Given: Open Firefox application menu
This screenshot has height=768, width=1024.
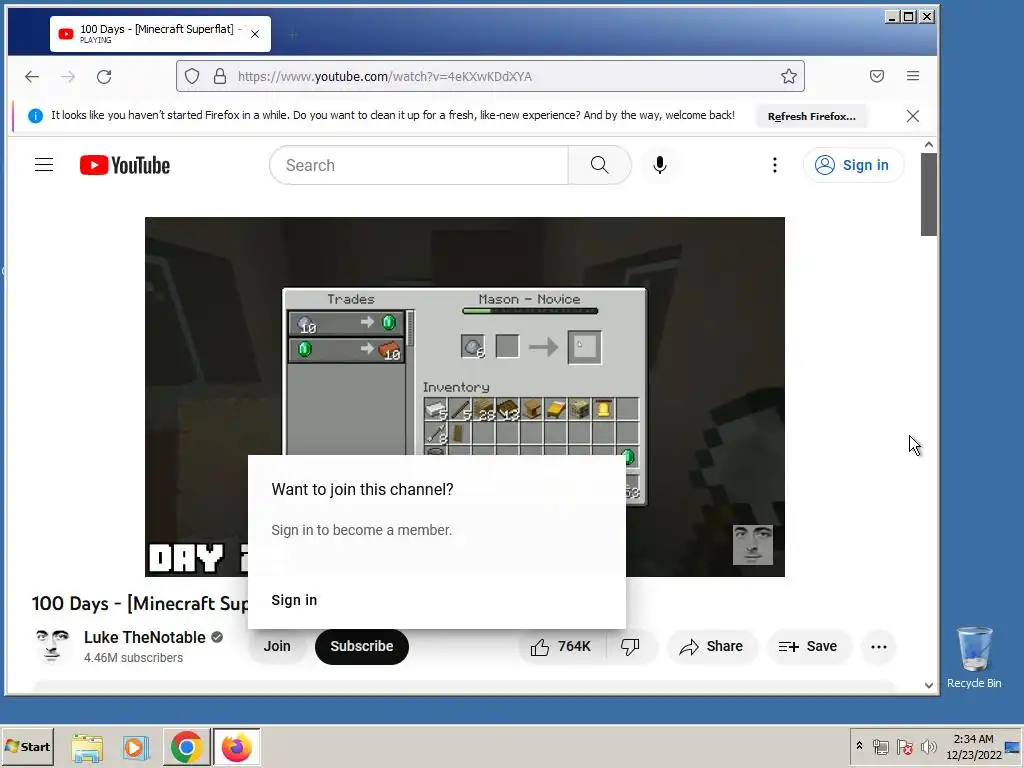Looking at the screenshot, I should [x=913, y=76].
